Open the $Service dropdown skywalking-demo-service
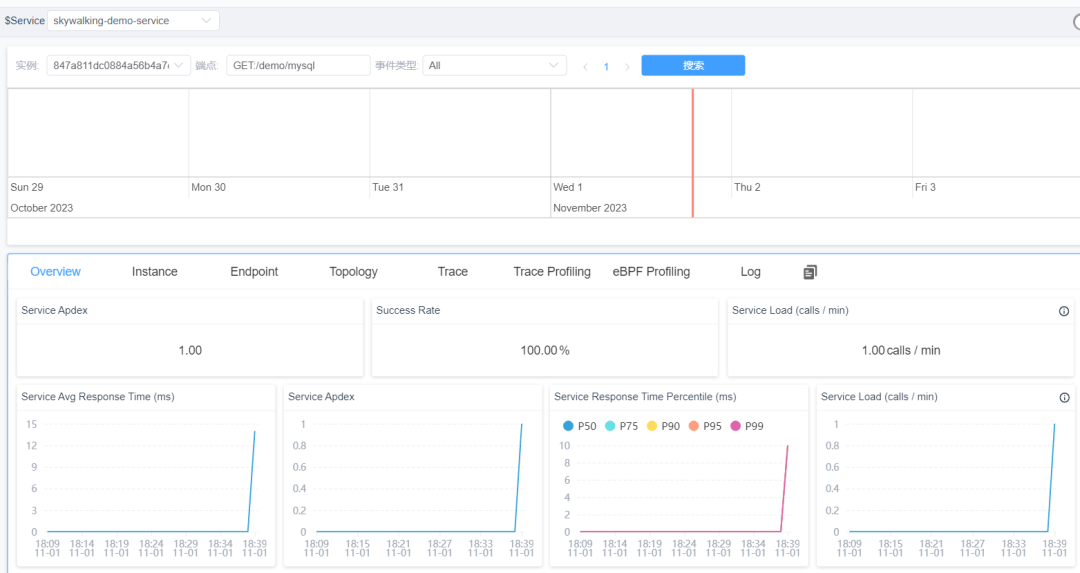Viewport: 1080px width, 573px height. 133,21
